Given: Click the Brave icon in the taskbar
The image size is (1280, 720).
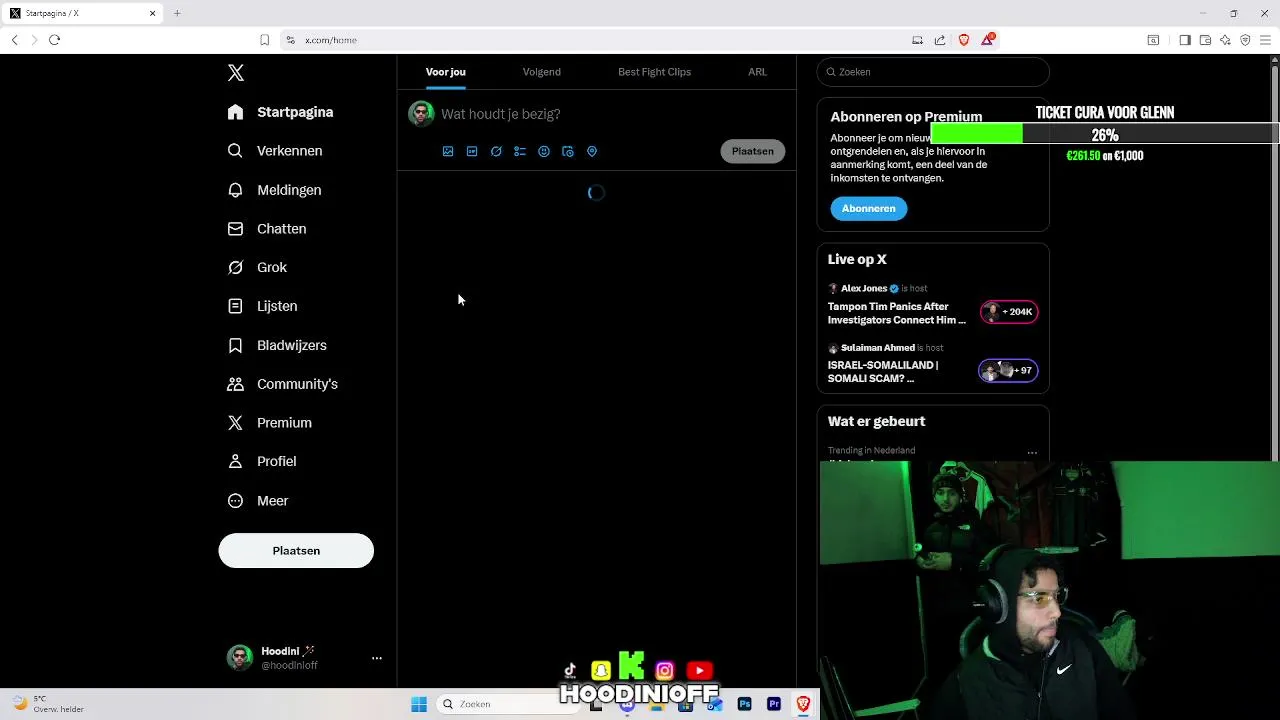Looking at the screenshot, I should click(803, 704).
